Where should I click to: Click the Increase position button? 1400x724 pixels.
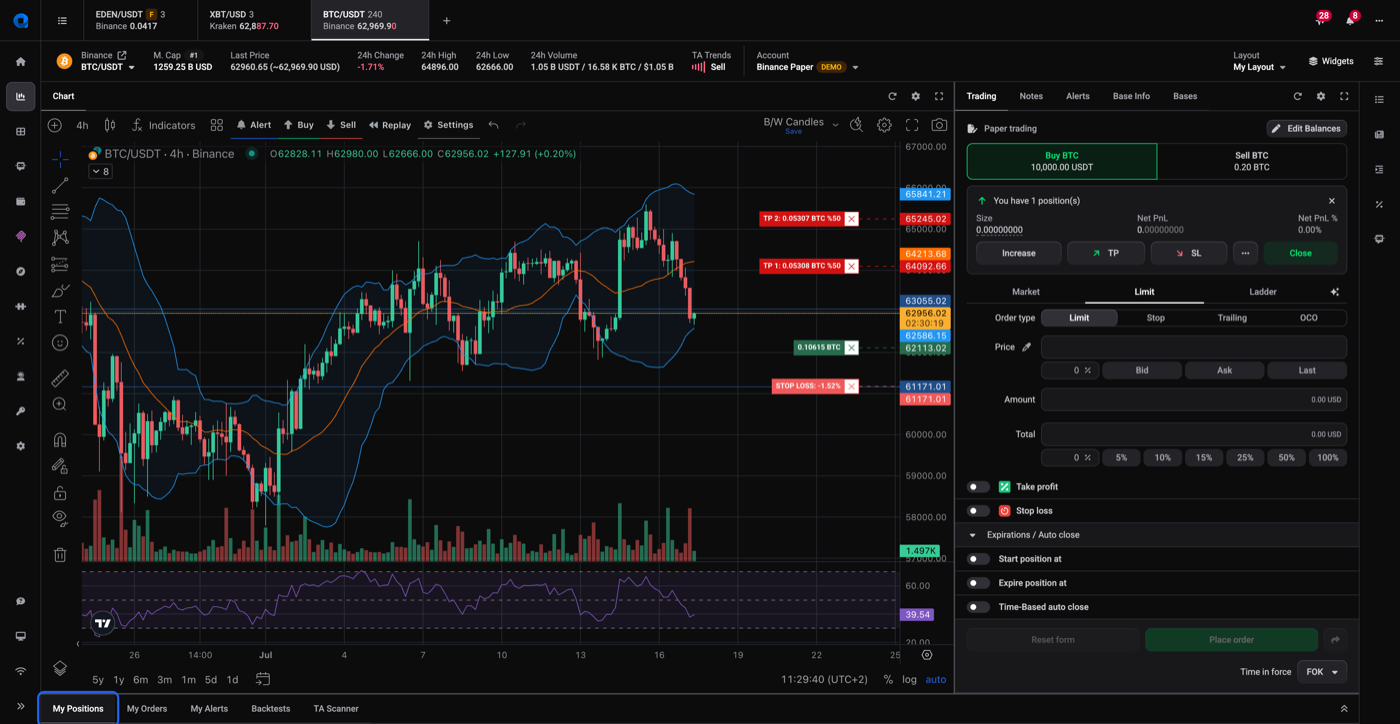[x=1019, y=253]
